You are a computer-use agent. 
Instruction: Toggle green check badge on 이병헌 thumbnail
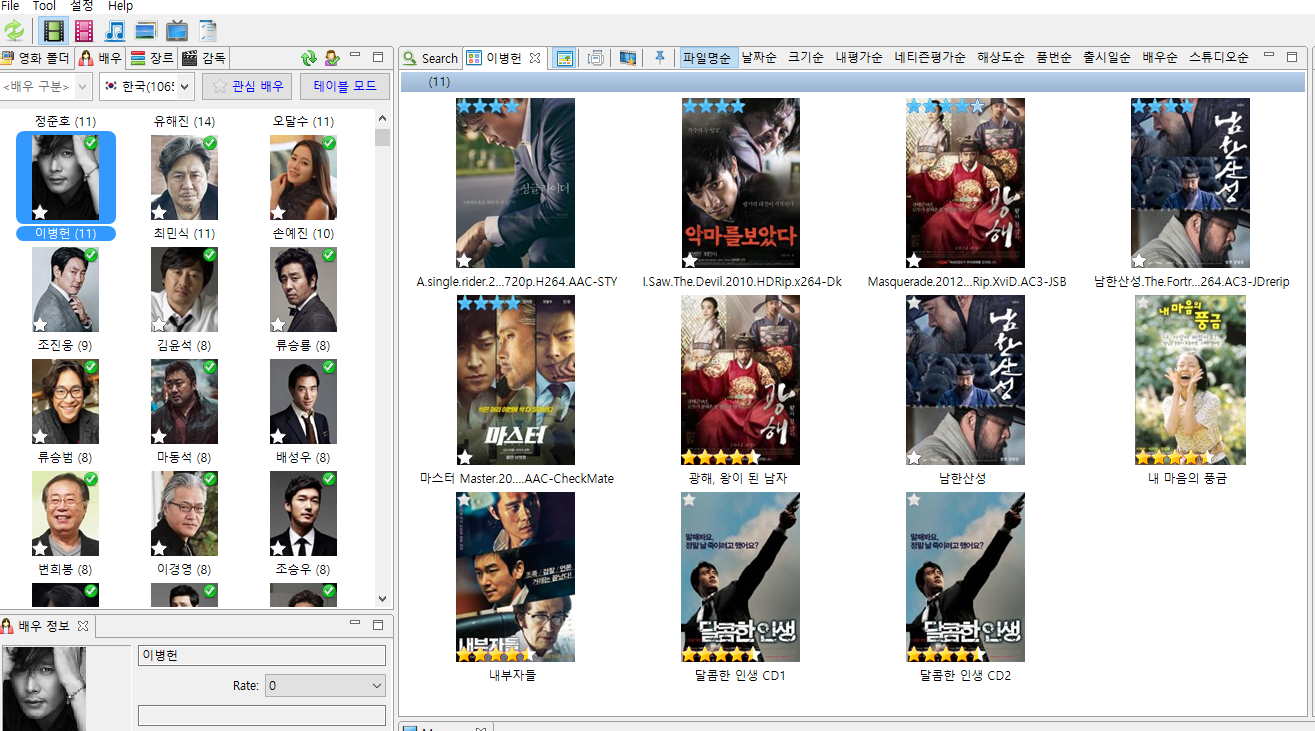point(91,143)
